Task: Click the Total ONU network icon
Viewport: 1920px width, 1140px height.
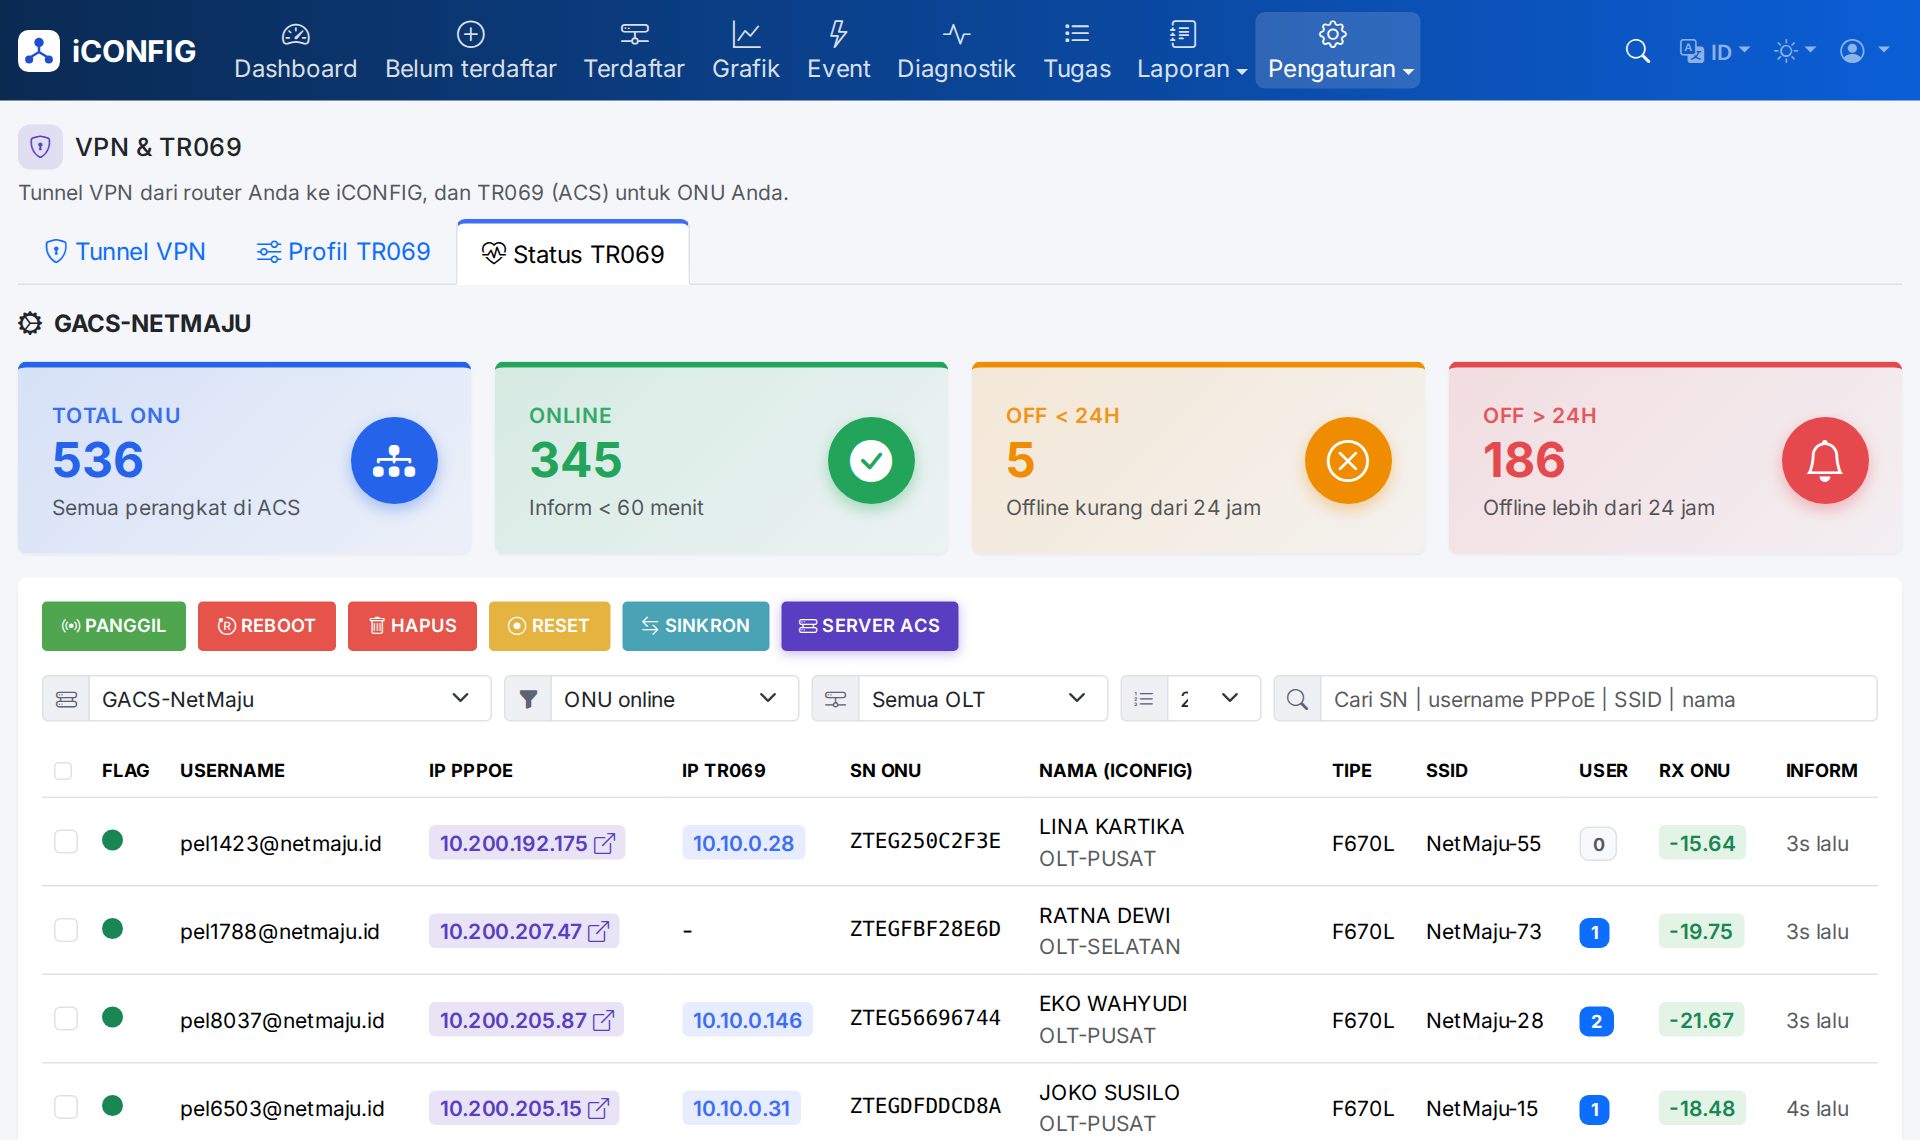Action: tap(394, 460)
